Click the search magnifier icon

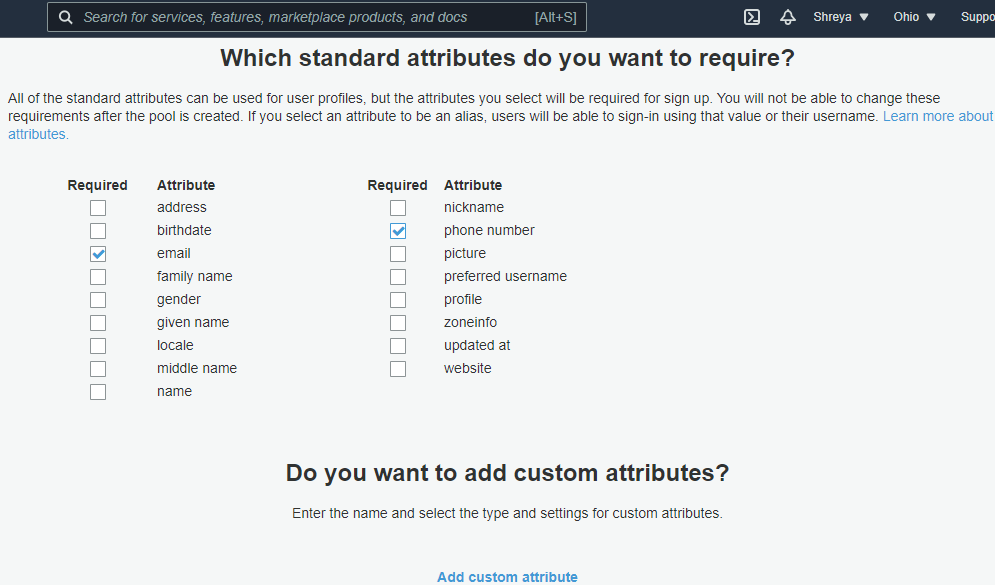pyautogui.click(x=66, y=17)
